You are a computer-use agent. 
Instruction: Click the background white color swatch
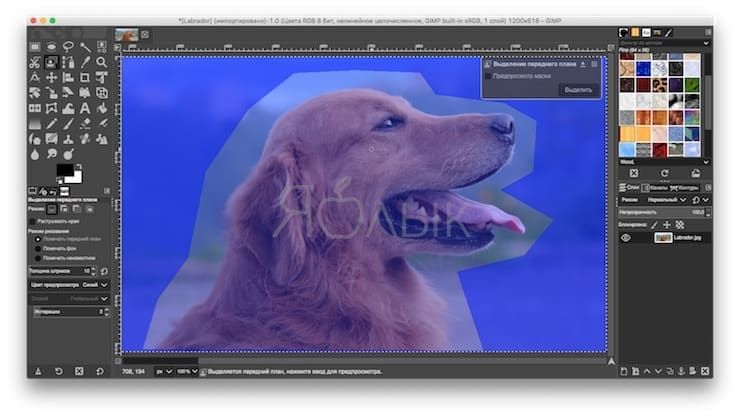pyautogui.click(x=76, y=178)
